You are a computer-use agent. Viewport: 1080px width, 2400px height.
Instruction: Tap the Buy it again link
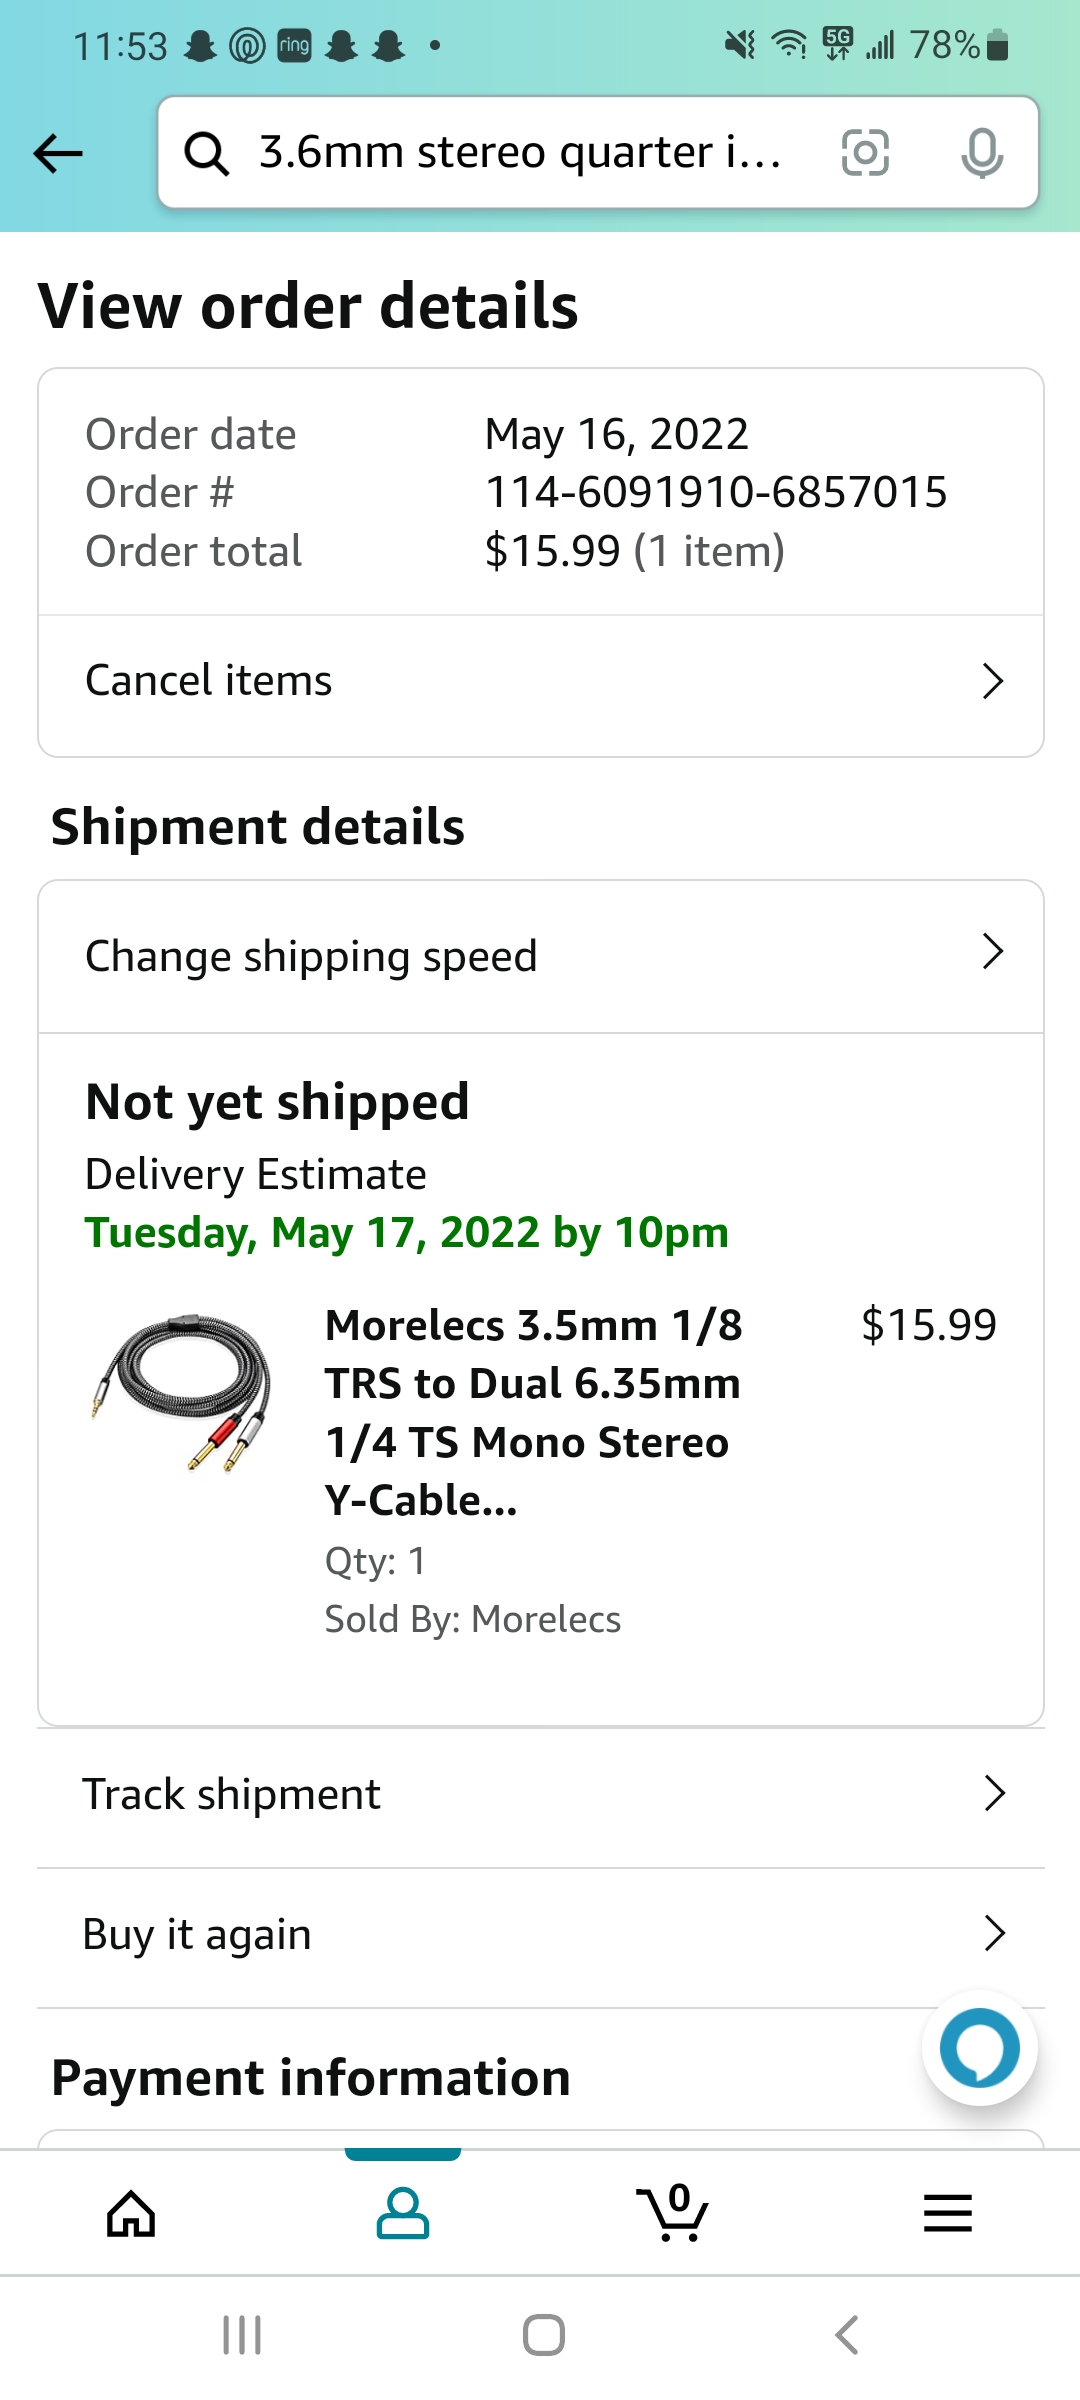[x=197, y=1935]
